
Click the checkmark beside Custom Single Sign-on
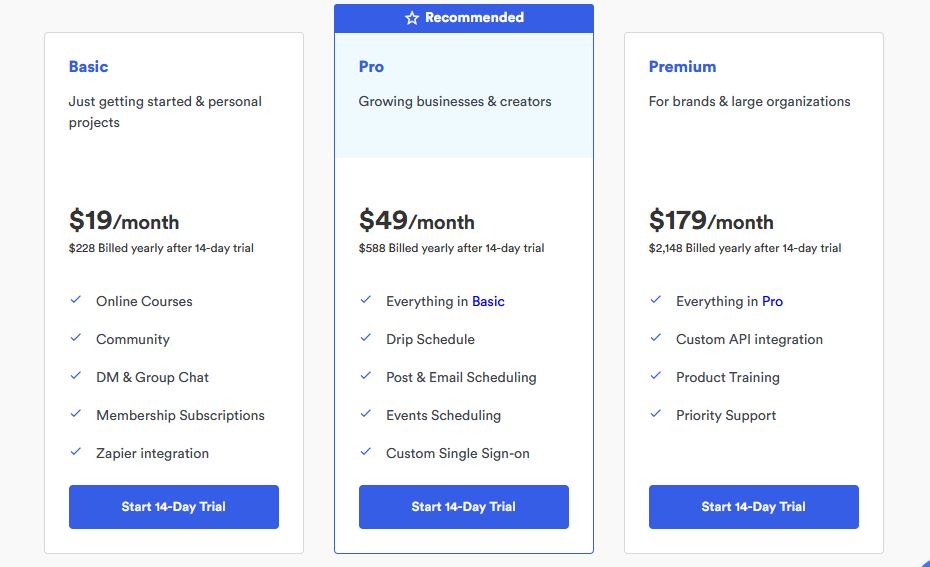366,452
